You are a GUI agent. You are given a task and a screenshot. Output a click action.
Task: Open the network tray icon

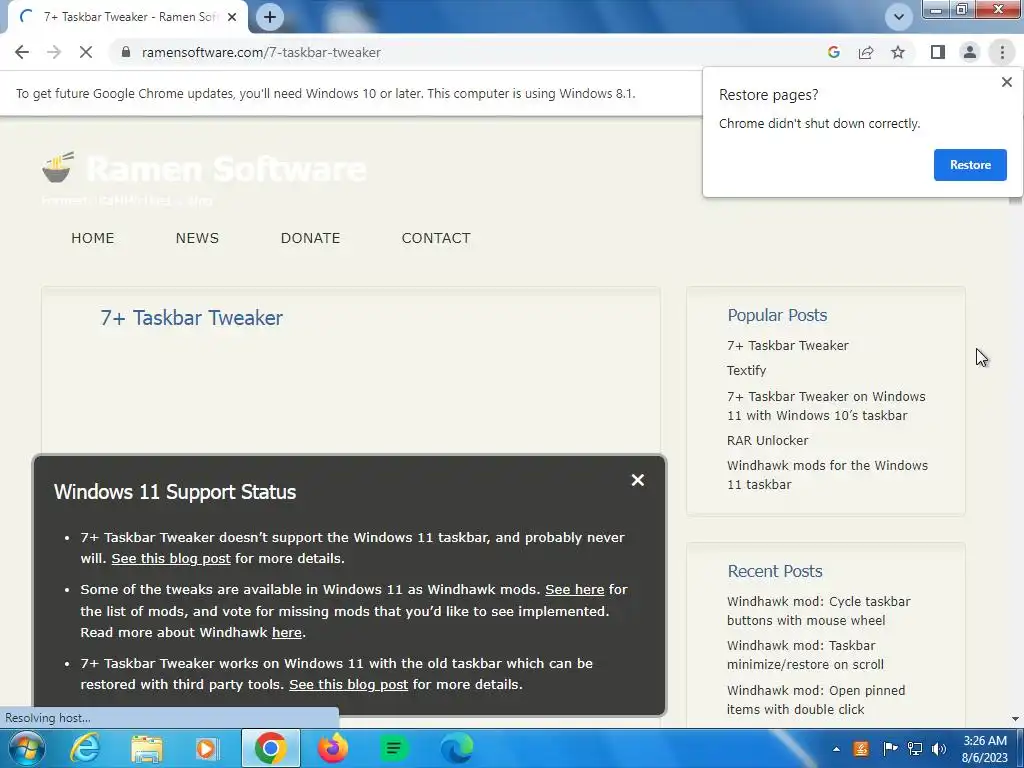pos(915,749)
